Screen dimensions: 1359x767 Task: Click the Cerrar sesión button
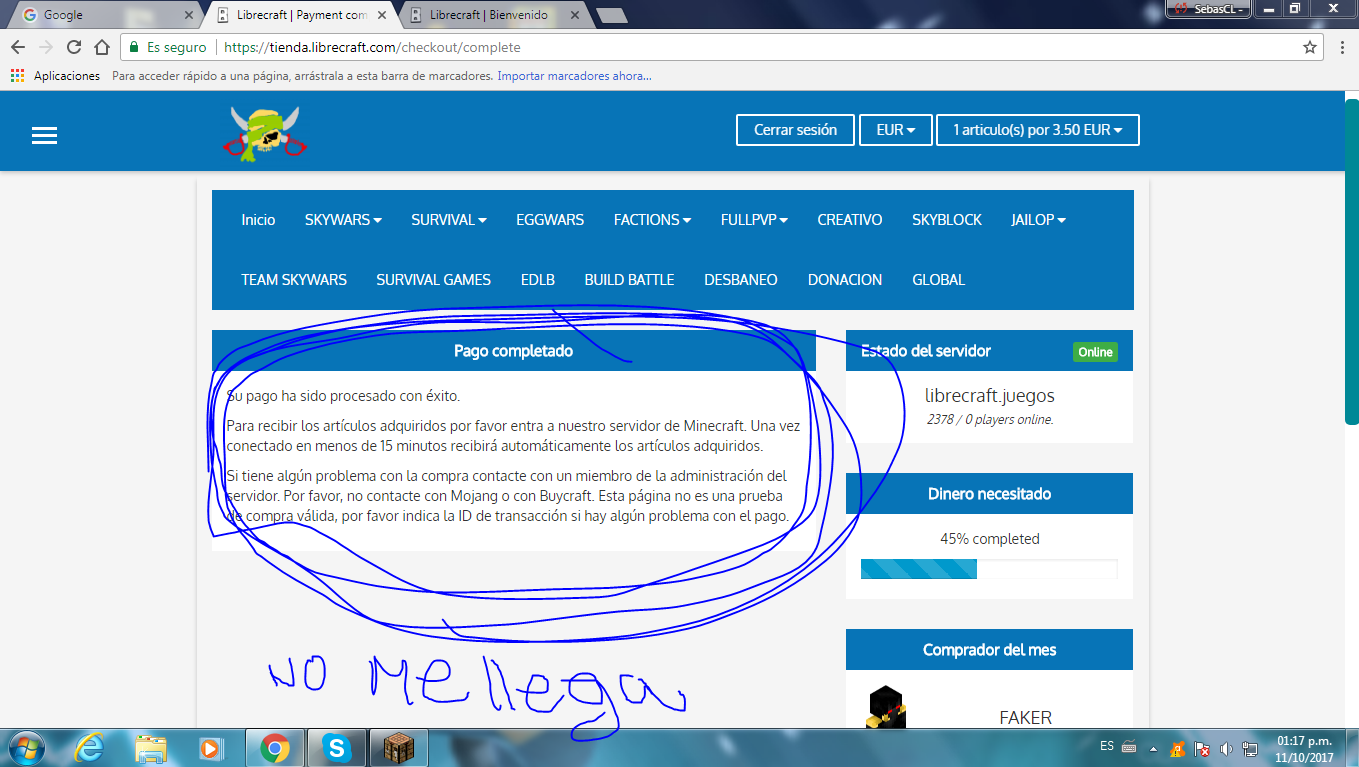tap(796, 130)
